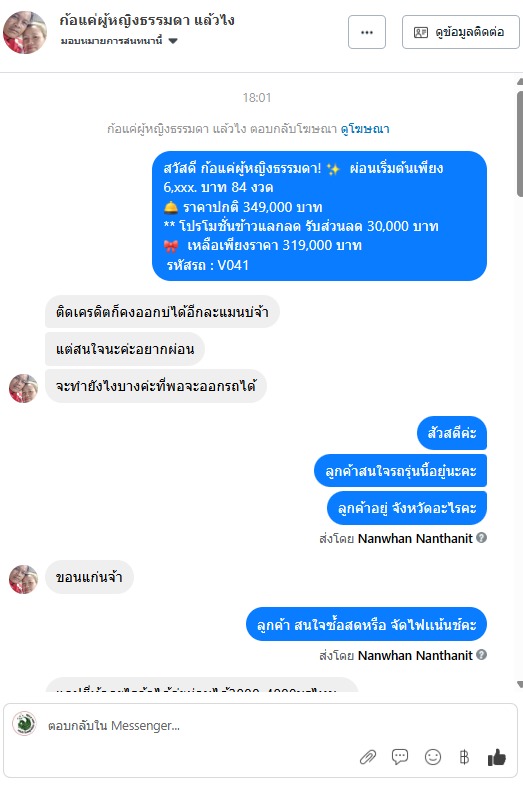The width and height of the screenshot is (523, 788).
Task: Click the help icon beside the last Nanwhan Nanthanit
Action: tap(481, 655)
